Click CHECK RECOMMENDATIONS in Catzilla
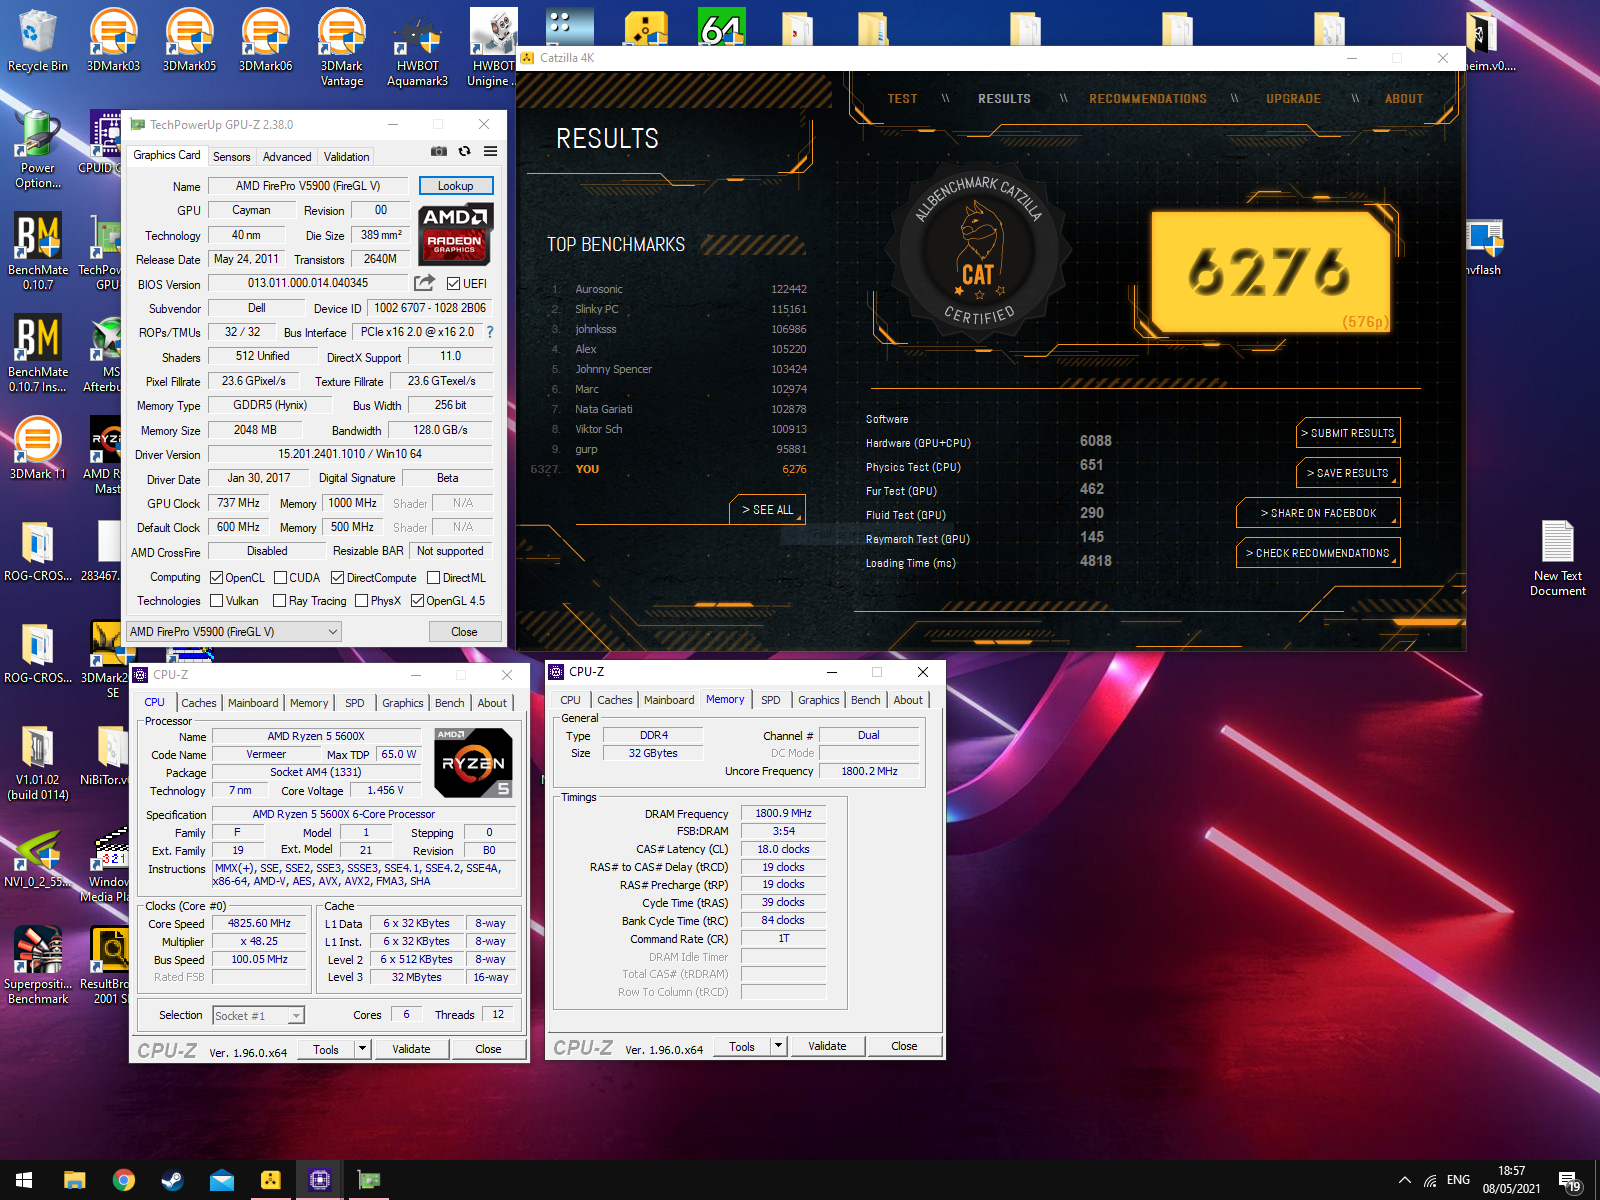The width and height of the screenshot is (1600, 1200). pos(1318,553)
